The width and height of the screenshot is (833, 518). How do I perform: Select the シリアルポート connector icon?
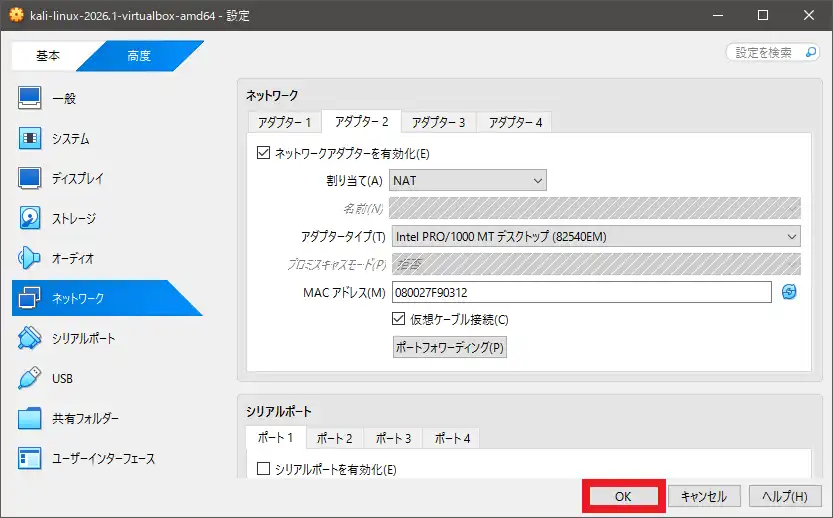tap(29, 338)
